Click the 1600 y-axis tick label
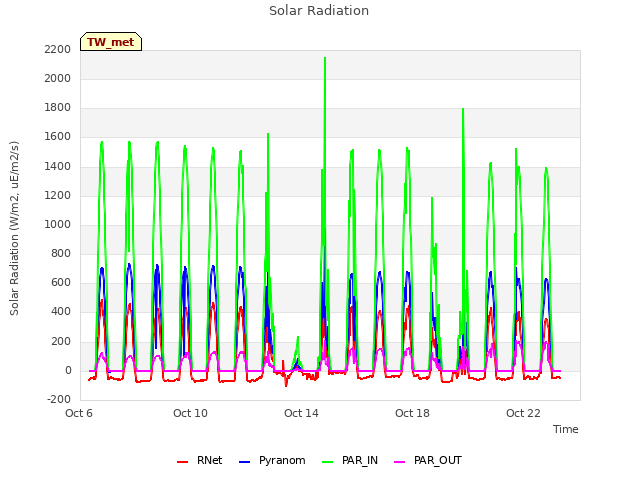This screenshot has width=640, height=480. coord(58,137)
